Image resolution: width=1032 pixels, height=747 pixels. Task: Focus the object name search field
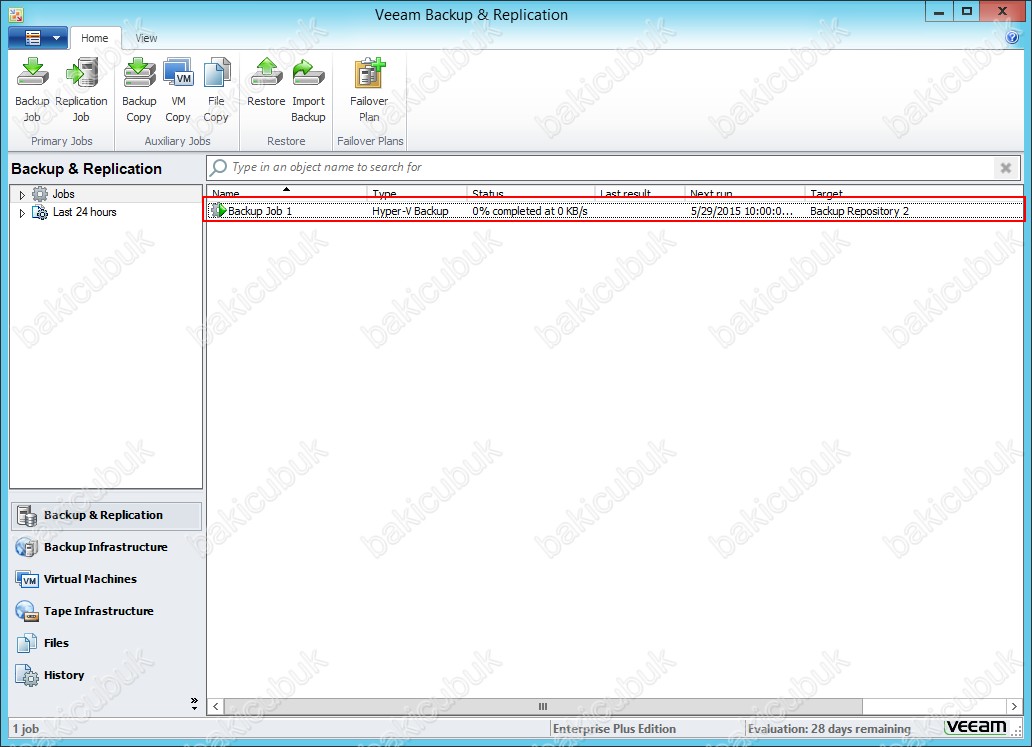612,167
